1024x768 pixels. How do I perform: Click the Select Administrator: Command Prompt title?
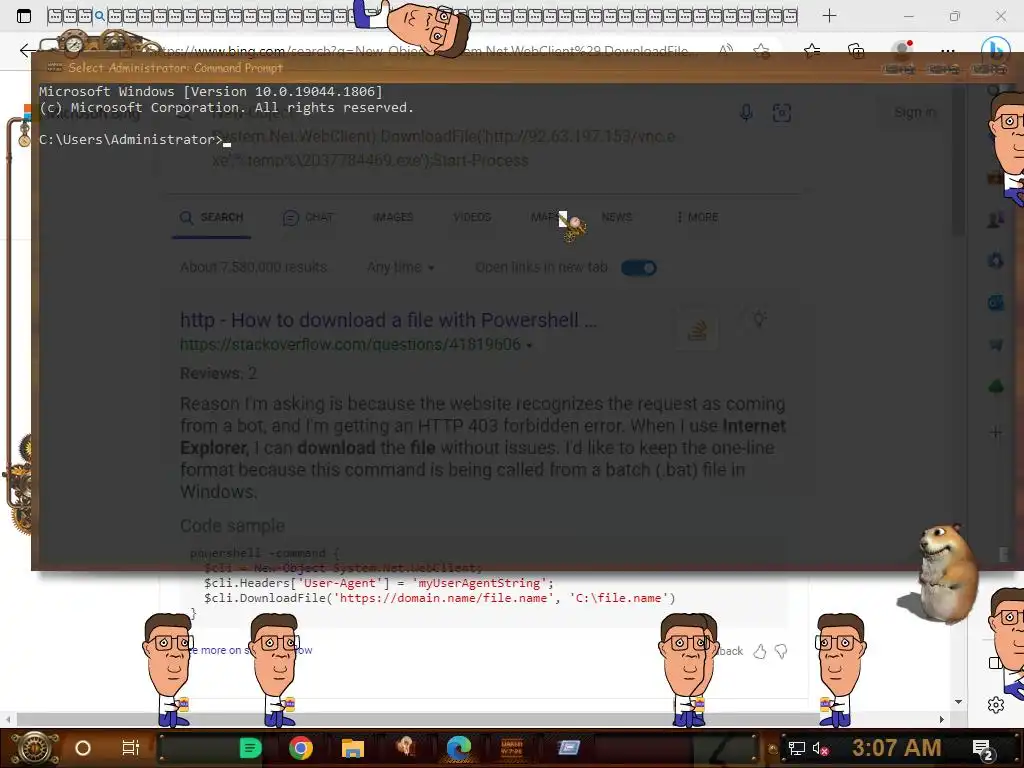pos(176,67)
